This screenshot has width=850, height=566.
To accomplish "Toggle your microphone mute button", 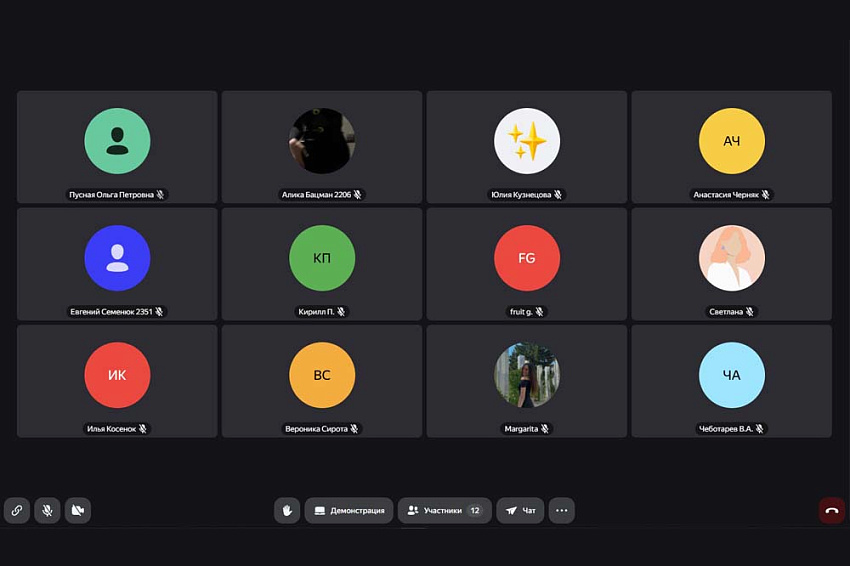I will tap(46, 510).
